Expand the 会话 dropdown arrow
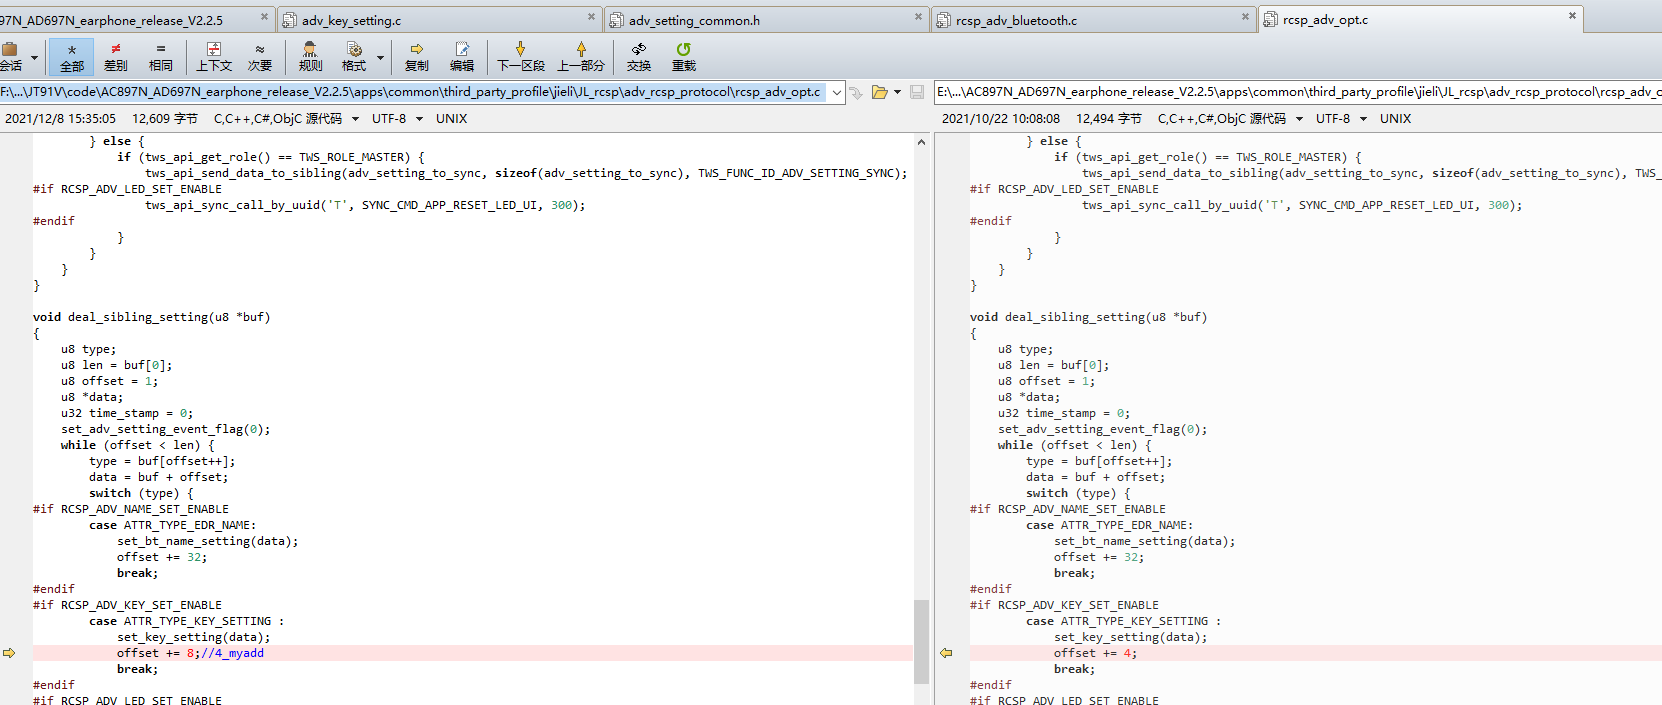This screenshot has height=705, width=1662. (x=34, y=57)
